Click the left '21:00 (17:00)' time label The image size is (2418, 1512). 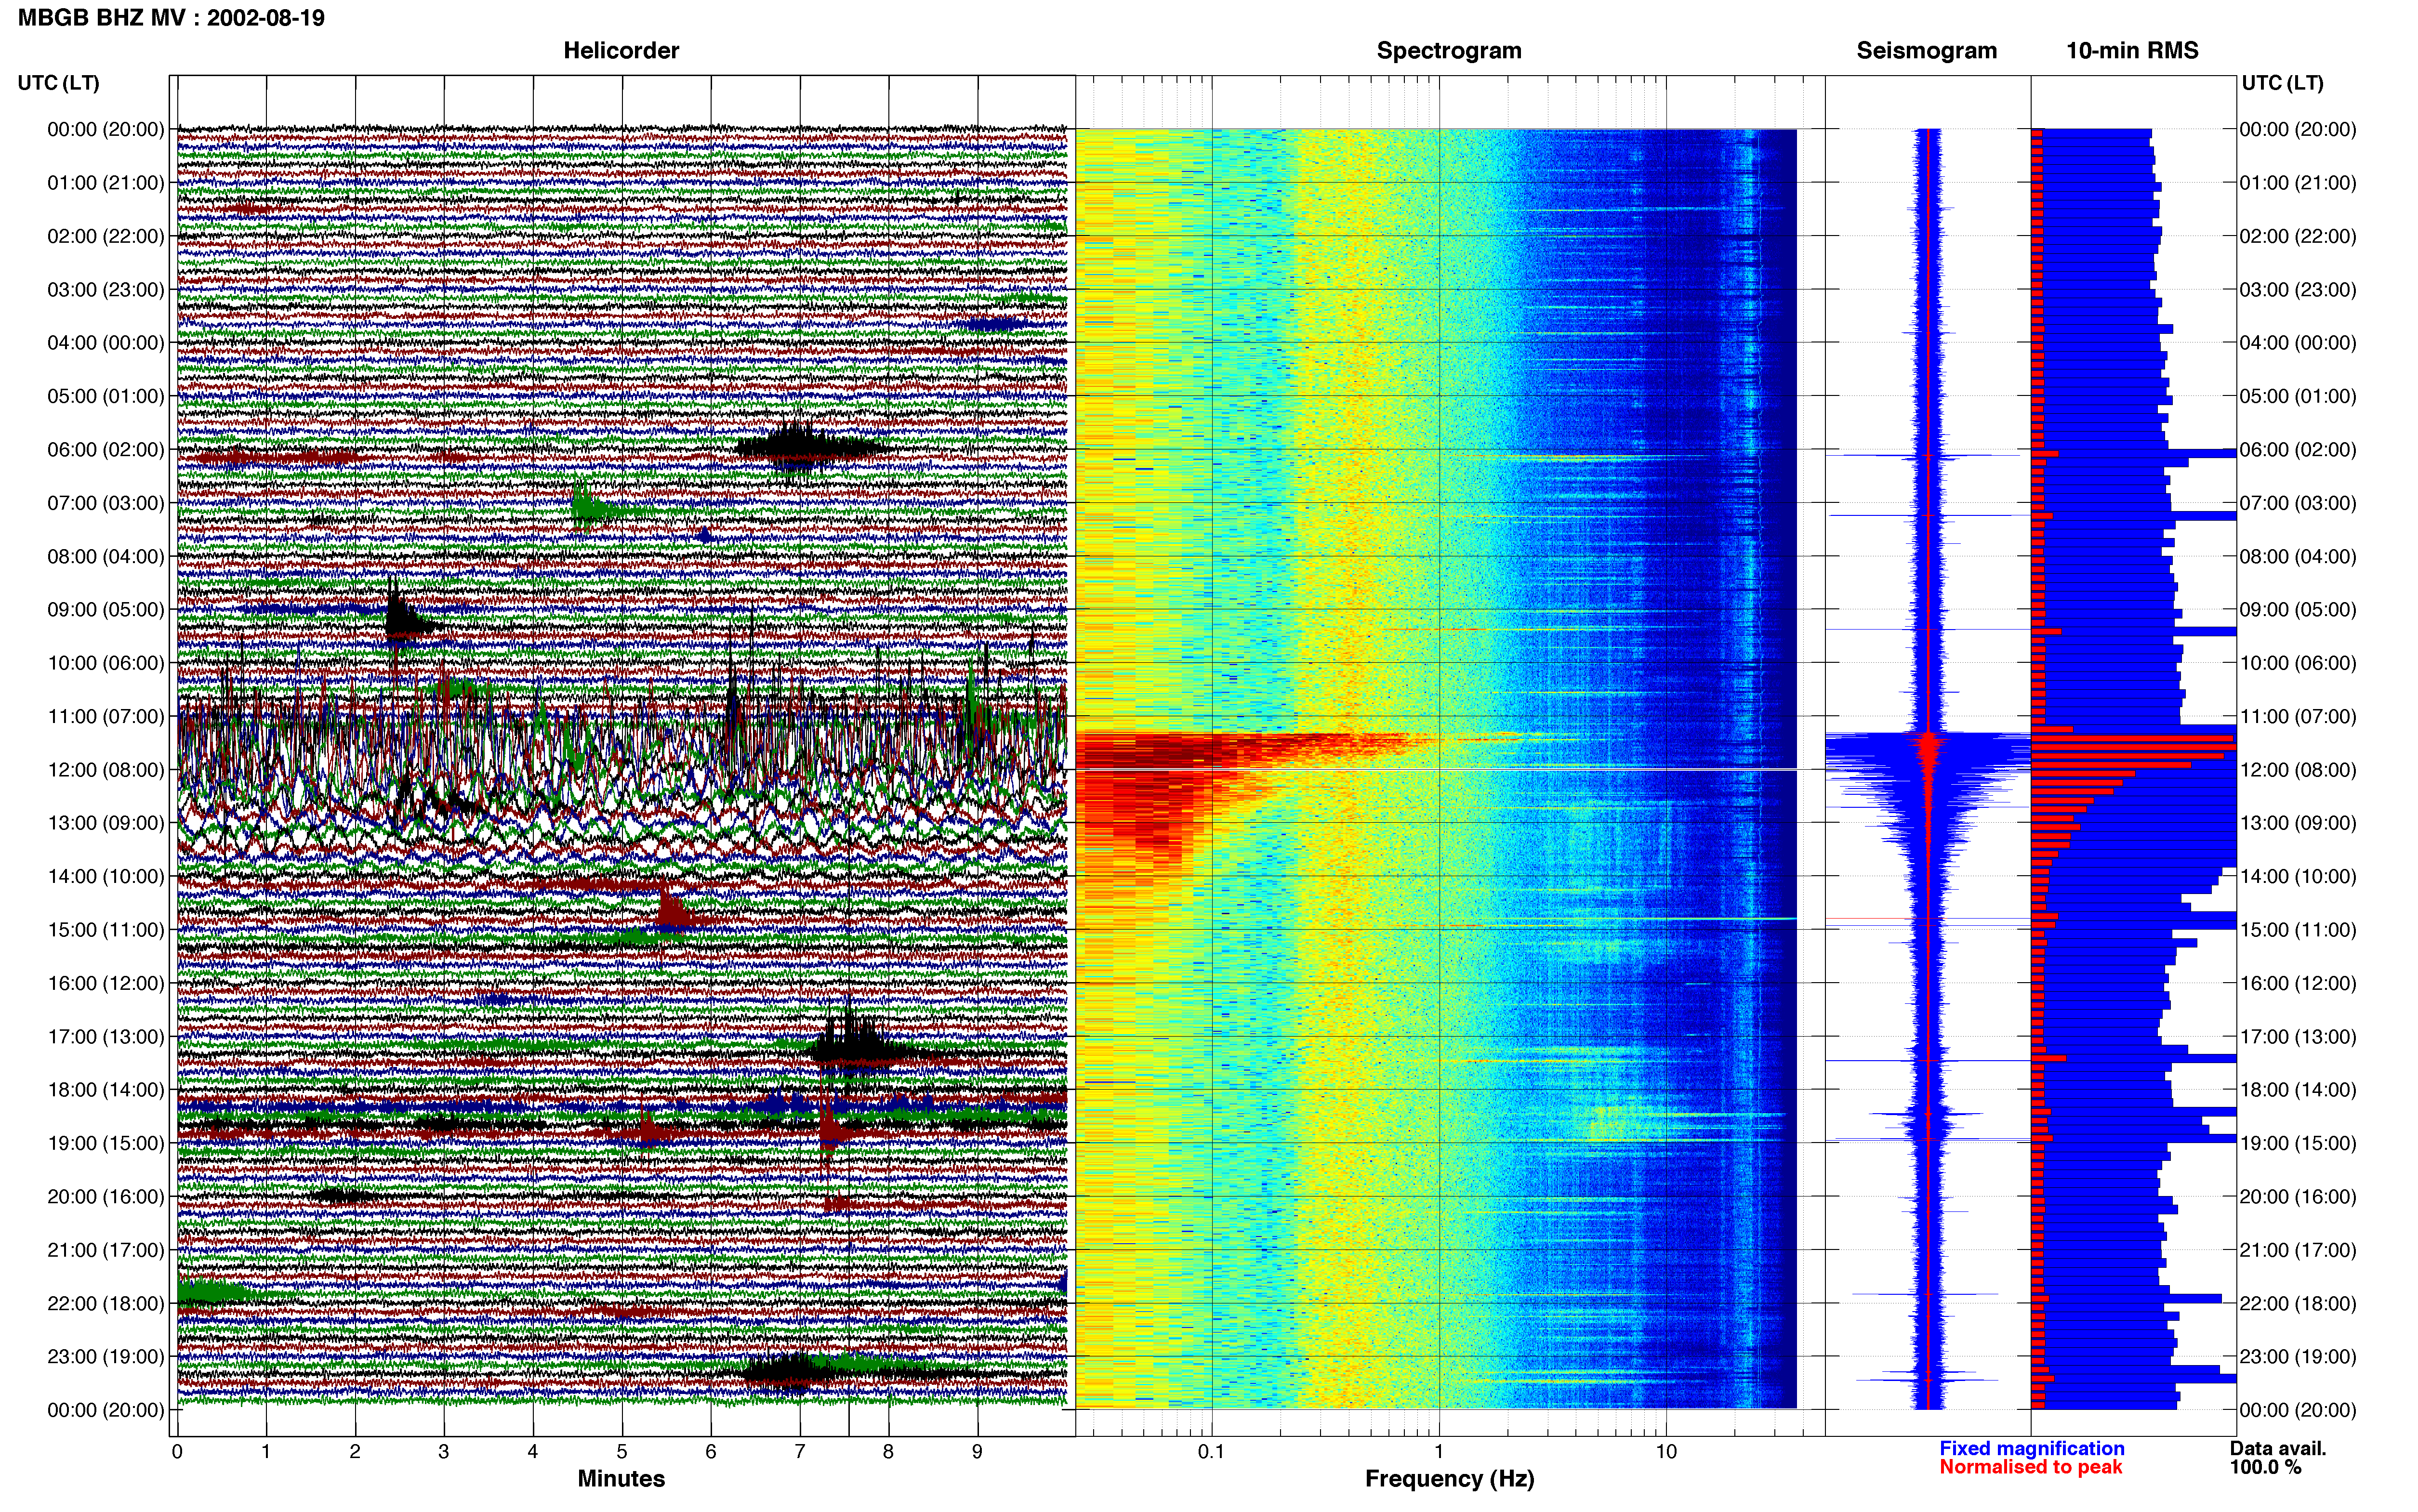coord(106,1250)
